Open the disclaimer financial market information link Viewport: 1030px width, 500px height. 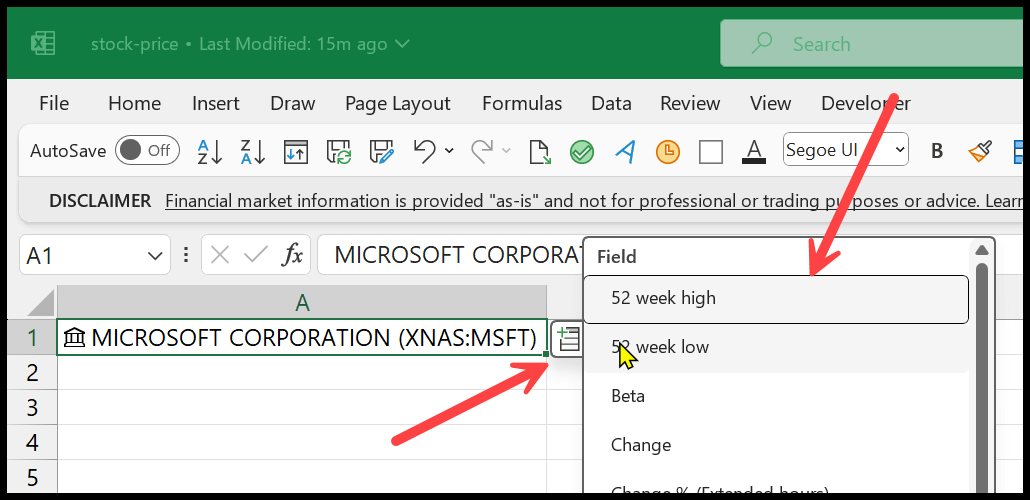(x=594, y=200)
